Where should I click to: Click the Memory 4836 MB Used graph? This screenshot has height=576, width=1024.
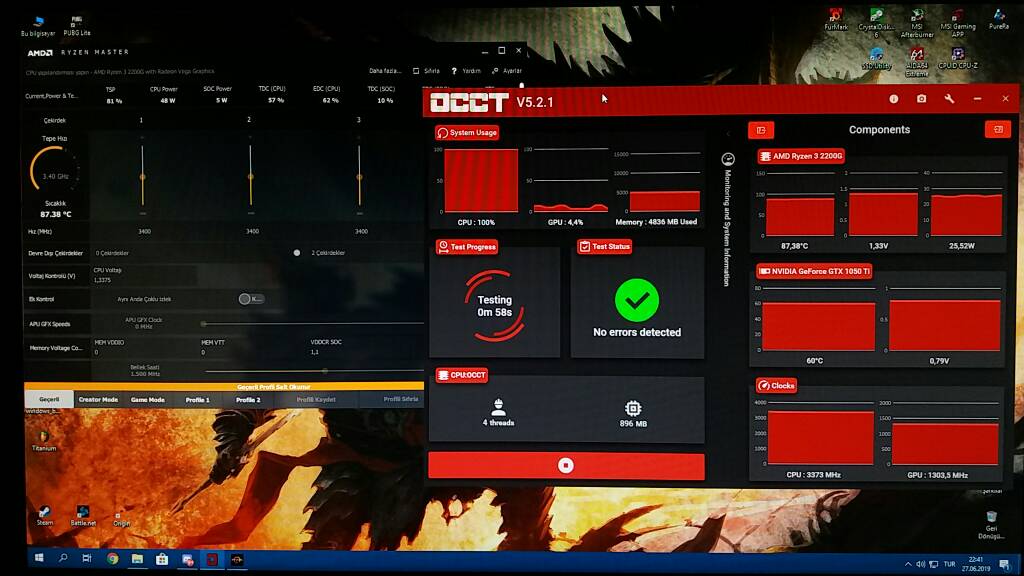click(664, 182)
